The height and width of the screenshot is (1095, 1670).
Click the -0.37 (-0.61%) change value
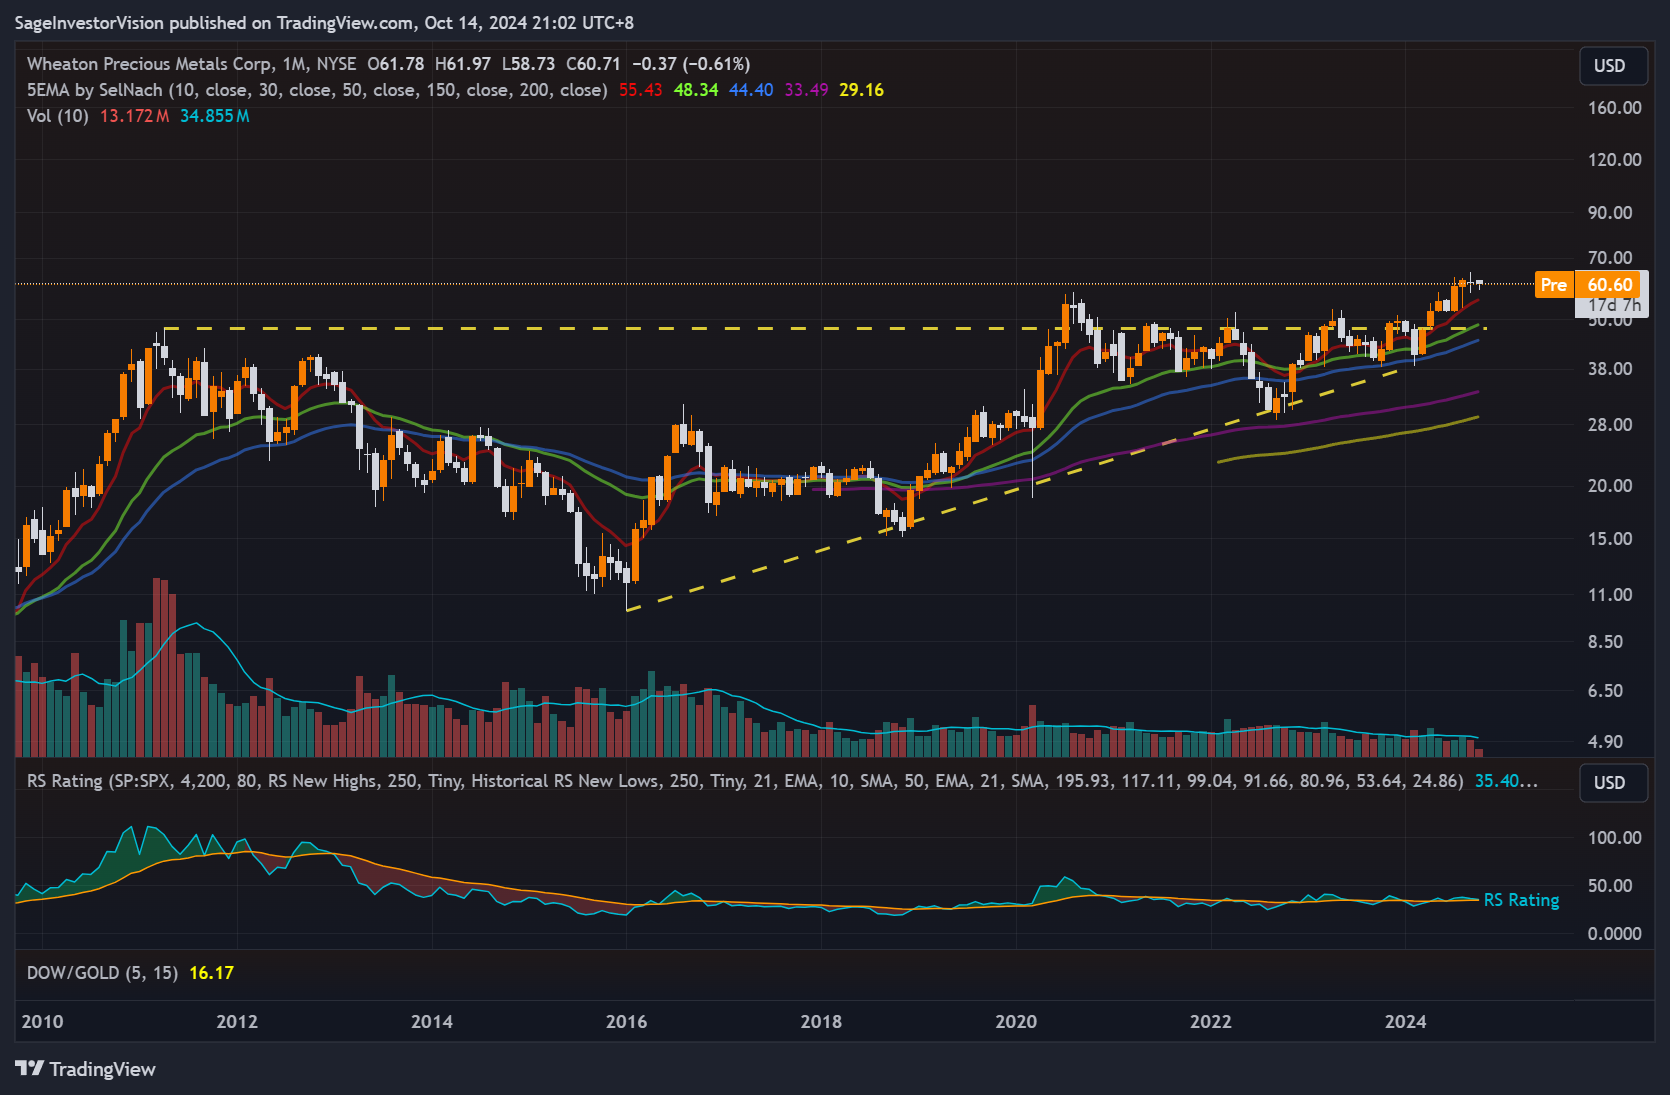[x=691, y=64]
